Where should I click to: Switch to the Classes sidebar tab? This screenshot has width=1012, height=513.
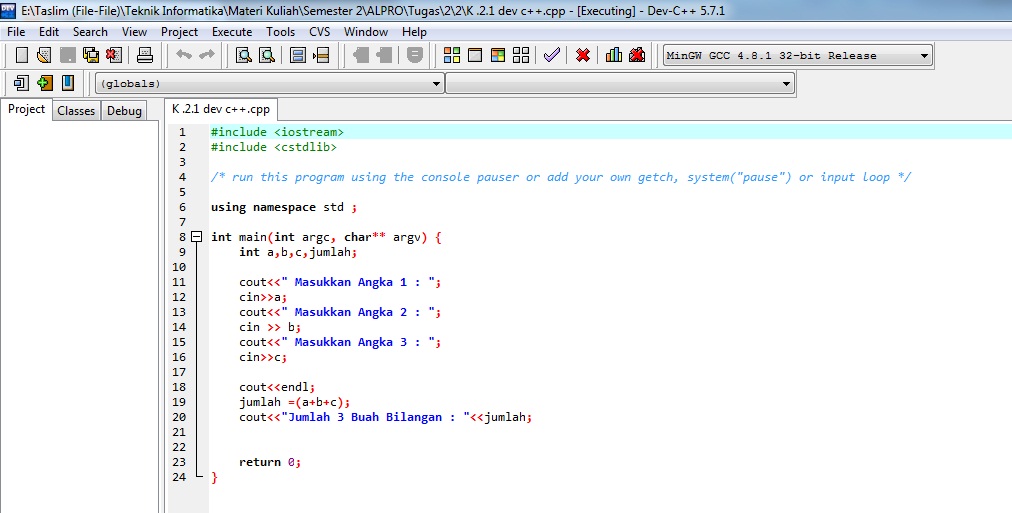76,110
